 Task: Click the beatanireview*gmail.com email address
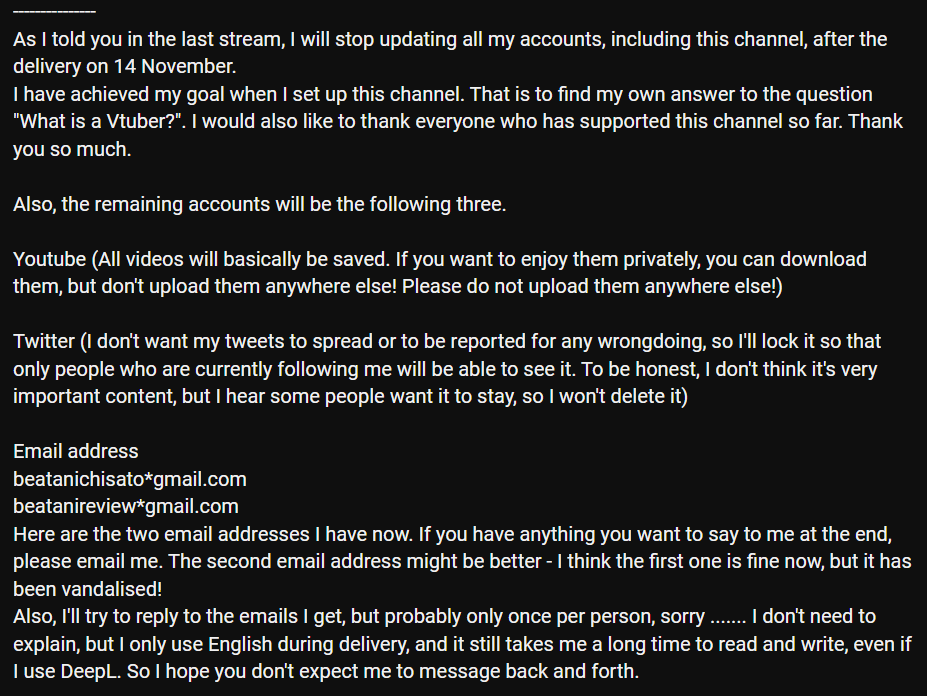tap(126, 506)
